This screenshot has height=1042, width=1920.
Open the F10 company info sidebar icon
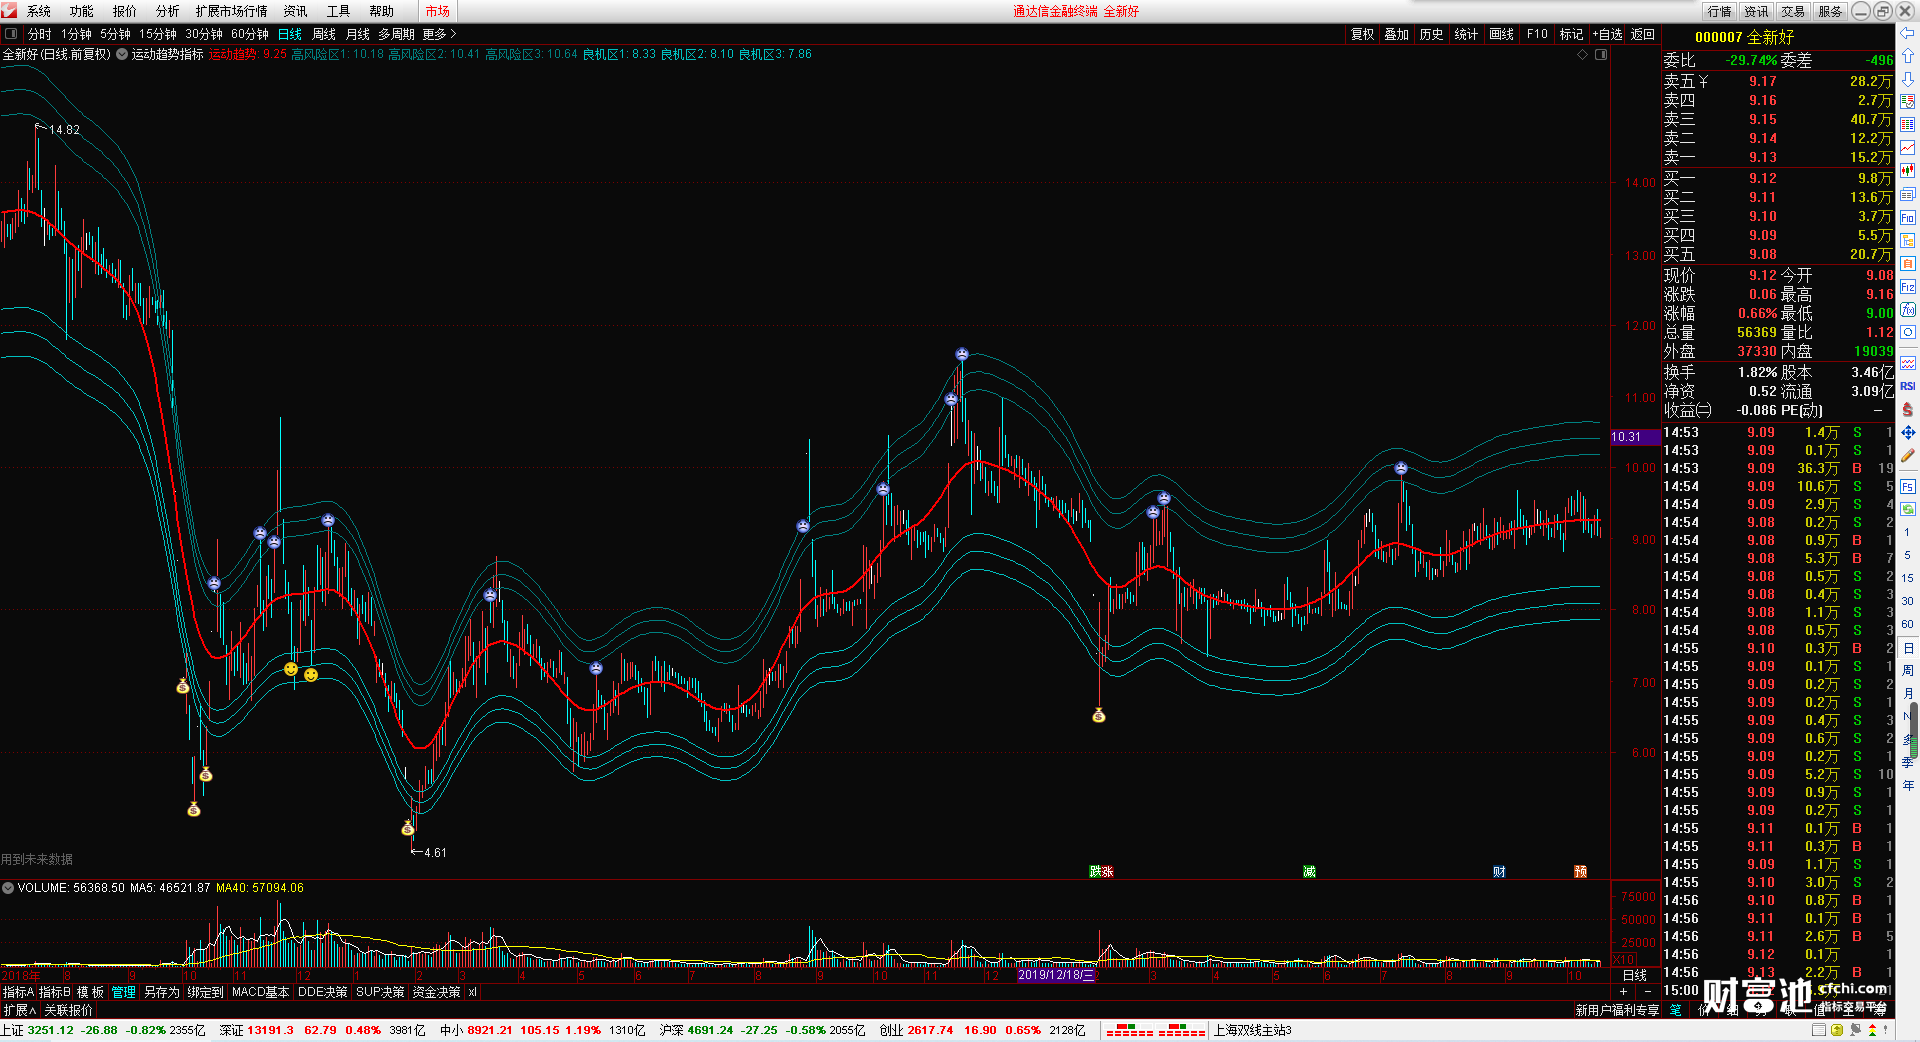1908,217
